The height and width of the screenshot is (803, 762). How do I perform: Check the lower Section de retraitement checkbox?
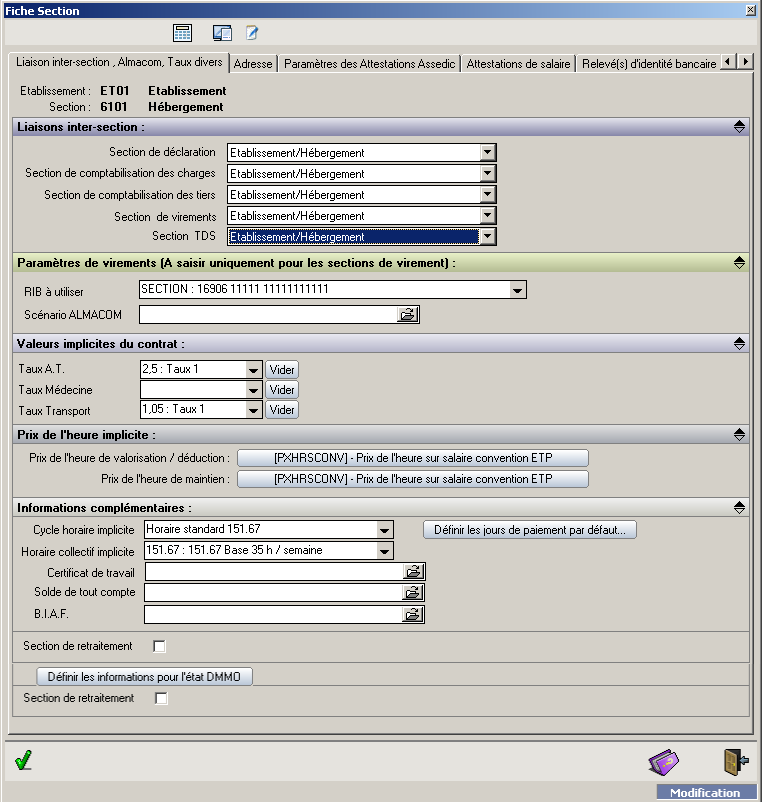(162, 698)
